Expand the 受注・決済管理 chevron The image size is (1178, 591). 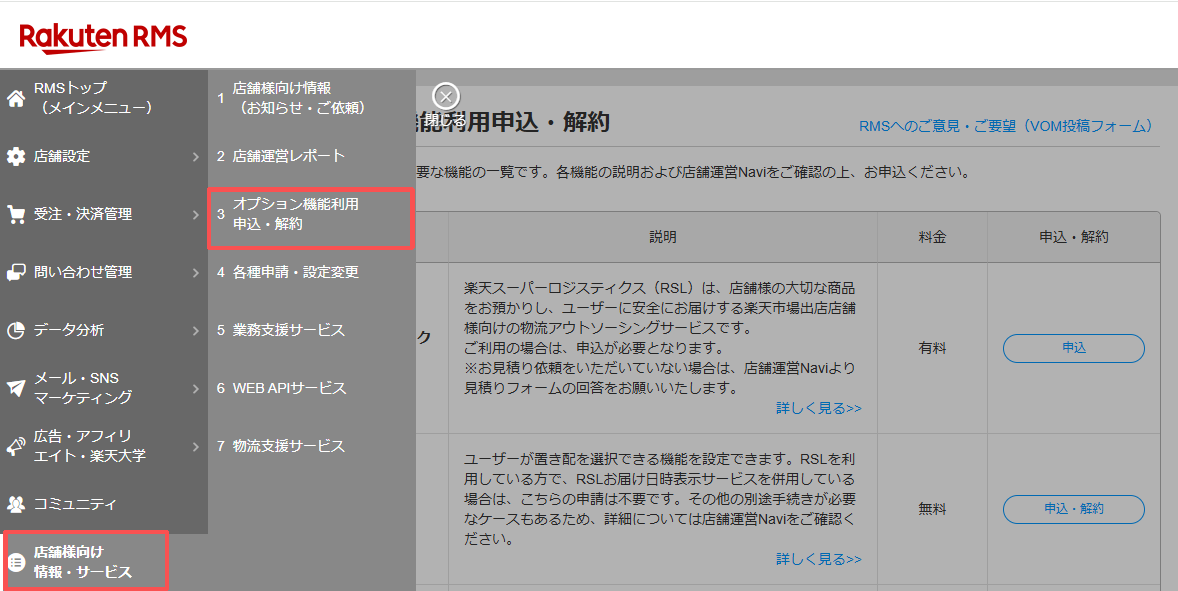tap(195, 214)
